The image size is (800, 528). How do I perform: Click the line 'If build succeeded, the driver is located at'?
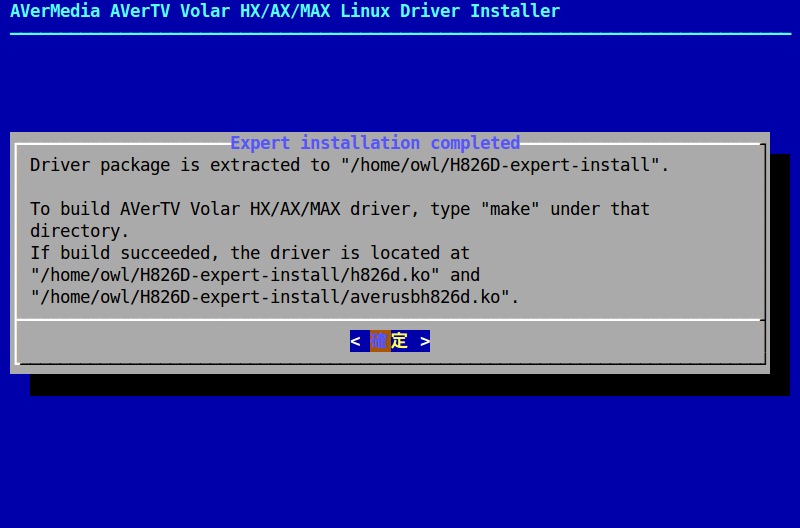tap(250, 253)
